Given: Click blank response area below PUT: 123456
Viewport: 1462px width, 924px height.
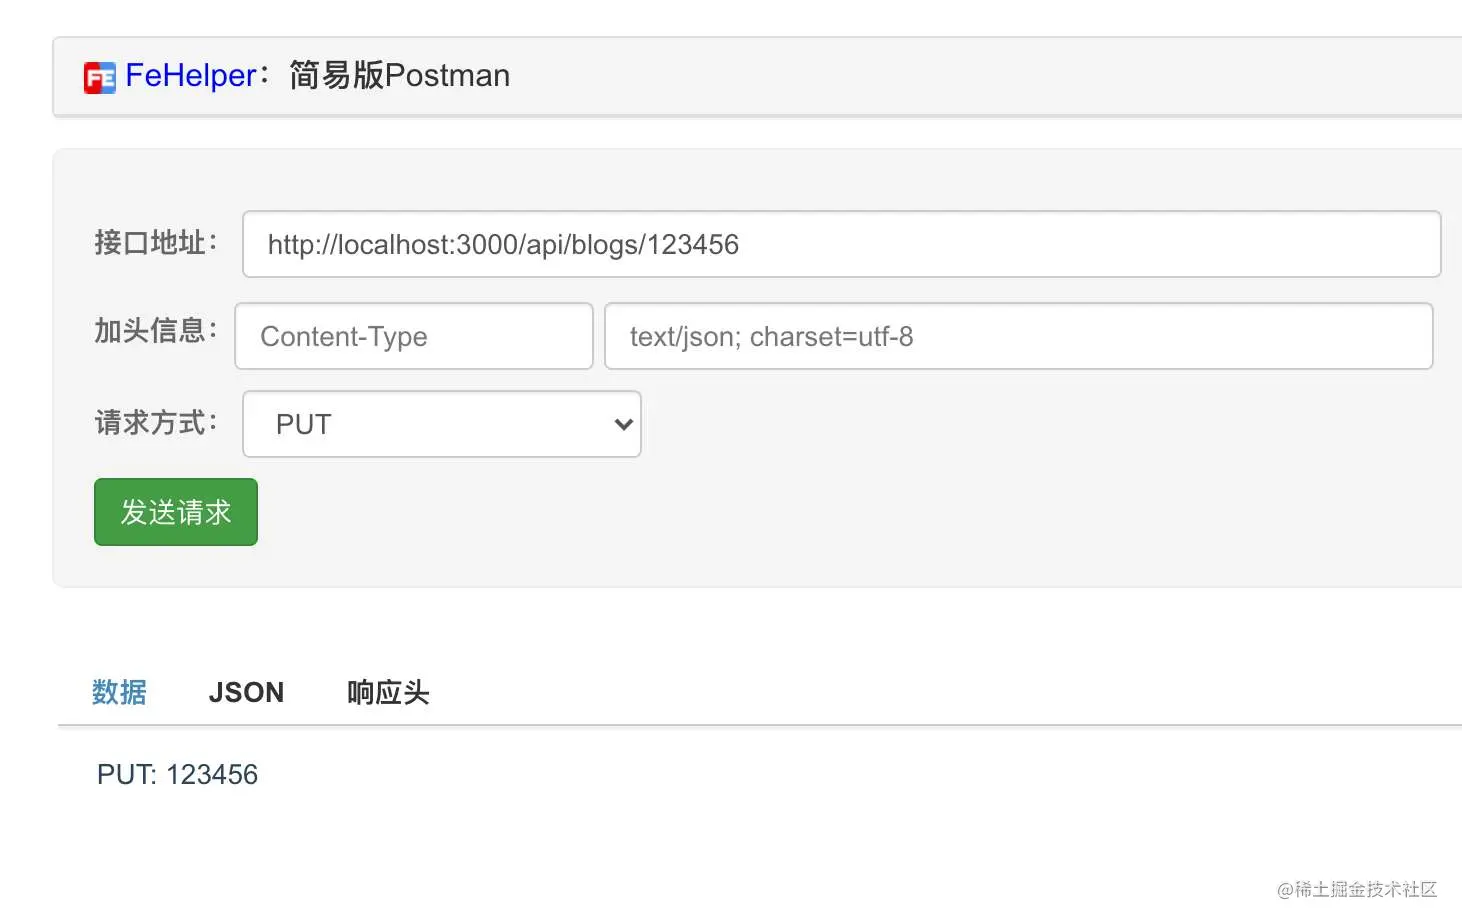Looking at the screenshot, I should click(x=700, y=840).
